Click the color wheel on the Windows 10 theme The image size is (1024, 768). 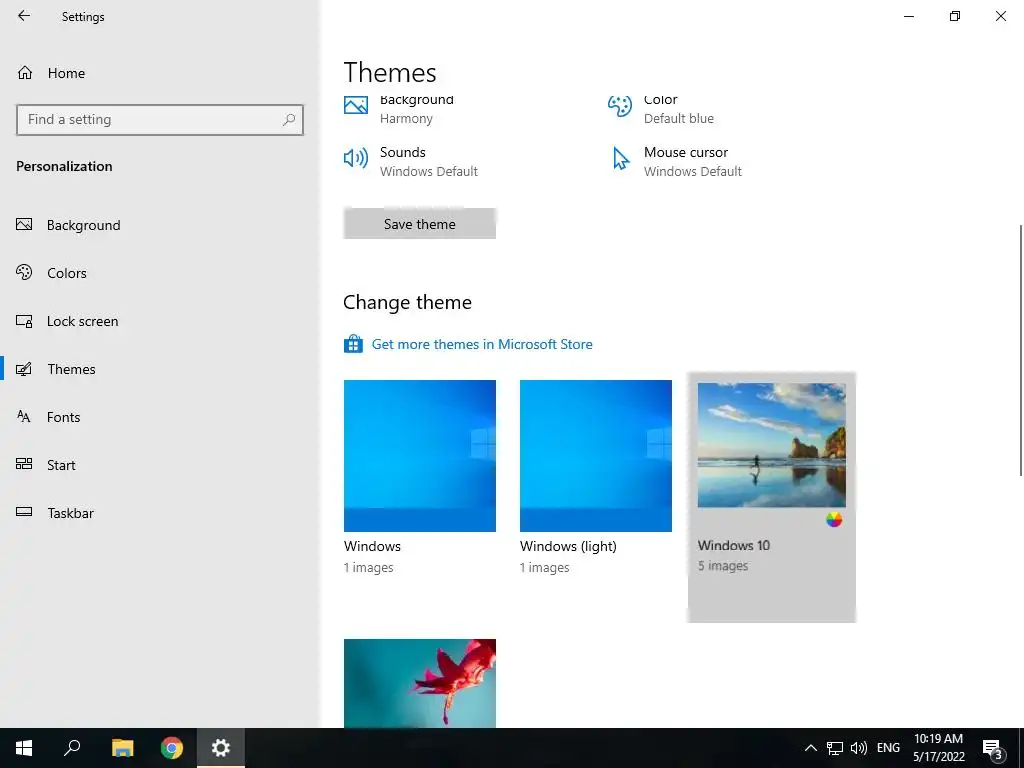(834, 520)
